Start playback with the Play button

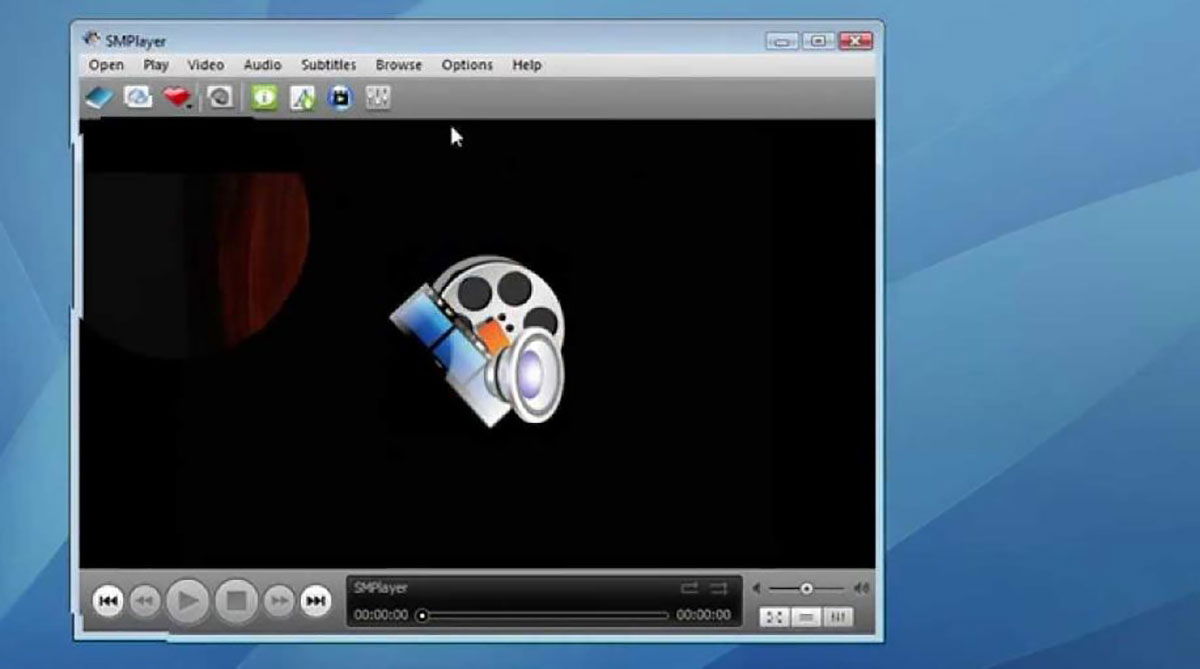187,601
